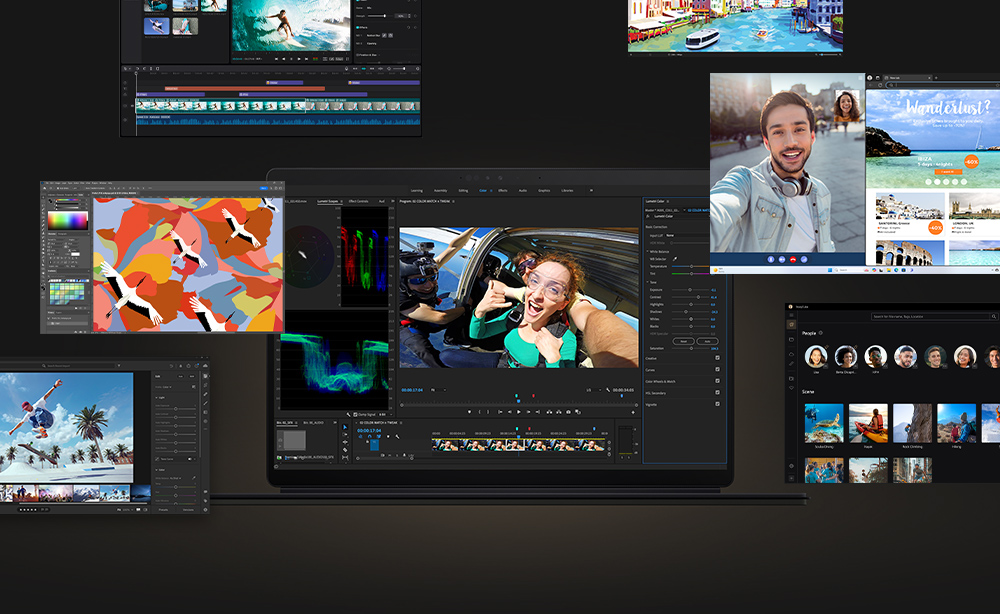The image size is (1000, 614).
Task: Select the WB Selector eyedropper
Action: [675, 258]
